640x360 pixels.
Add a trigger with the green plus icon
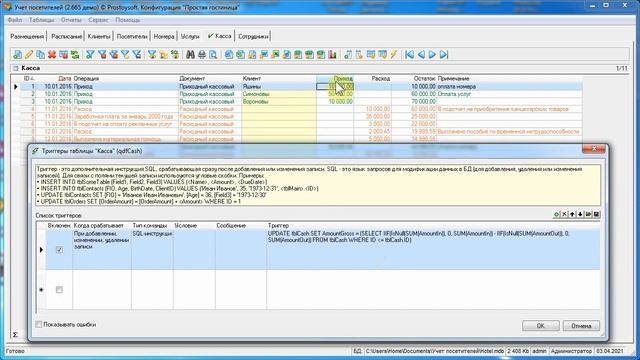pos(556,214)
